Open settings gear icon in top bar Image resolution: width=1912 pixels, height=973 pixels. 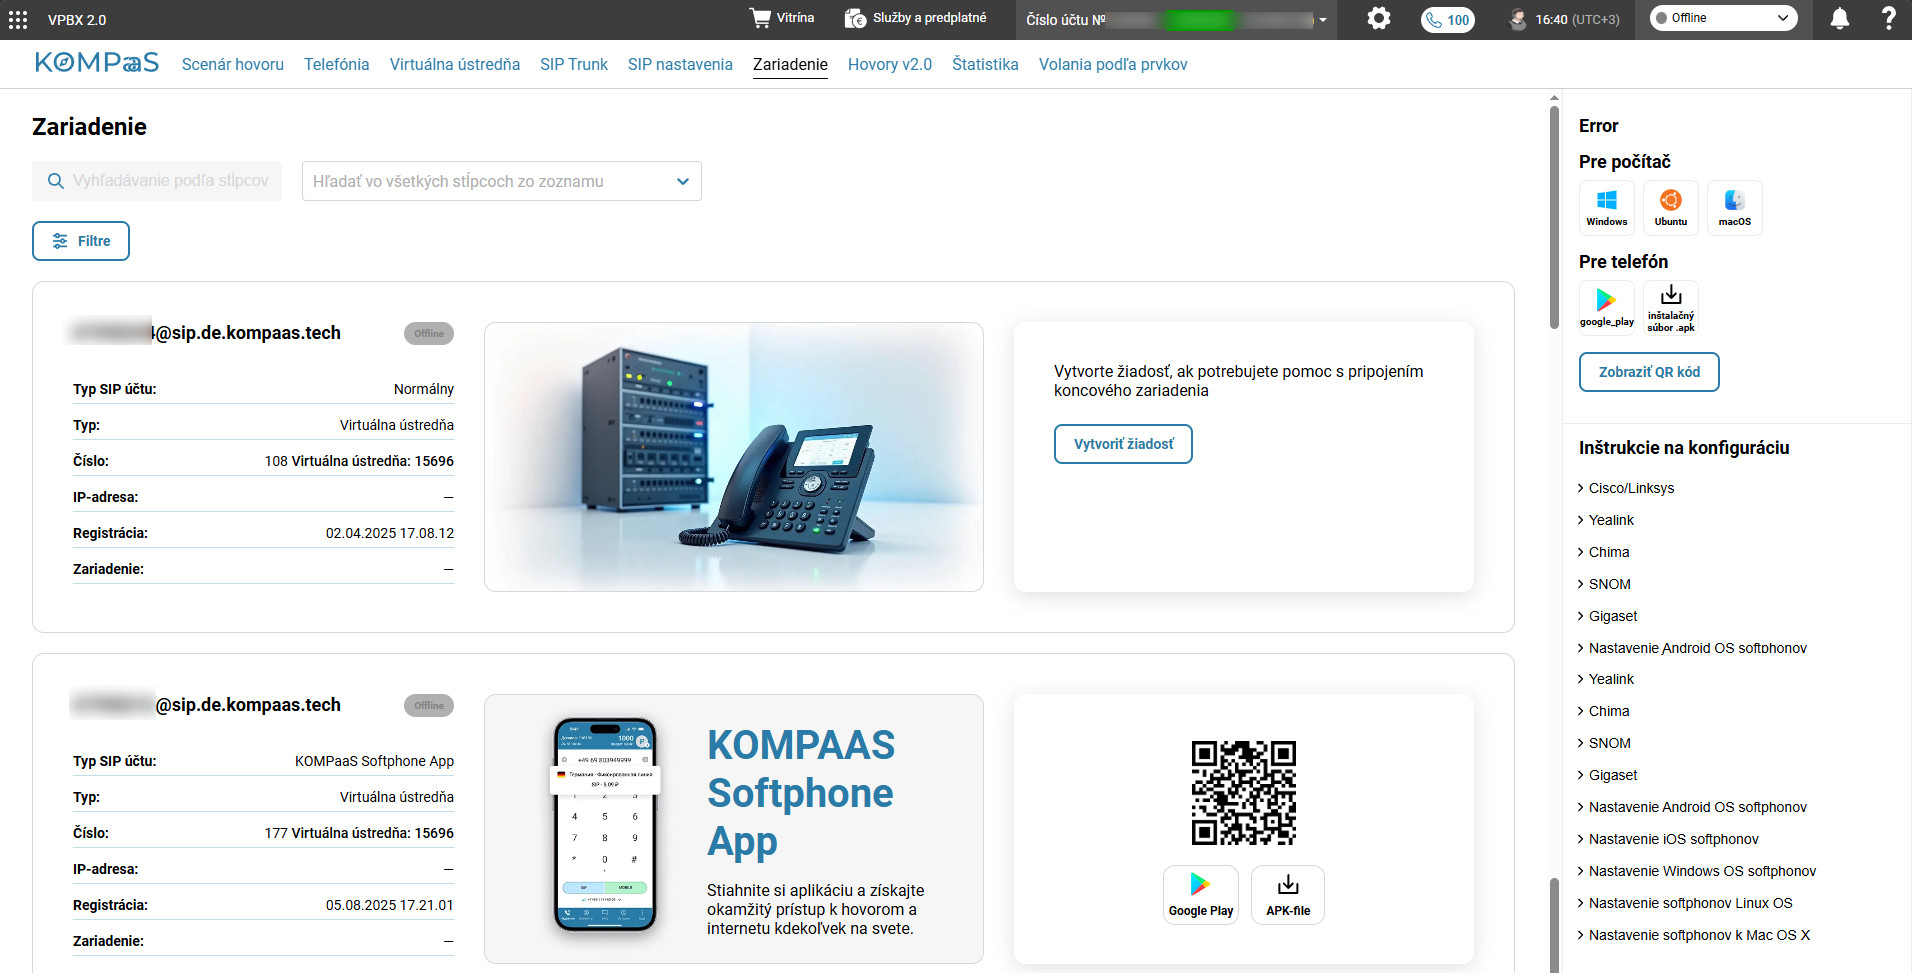pos(1379,18)
